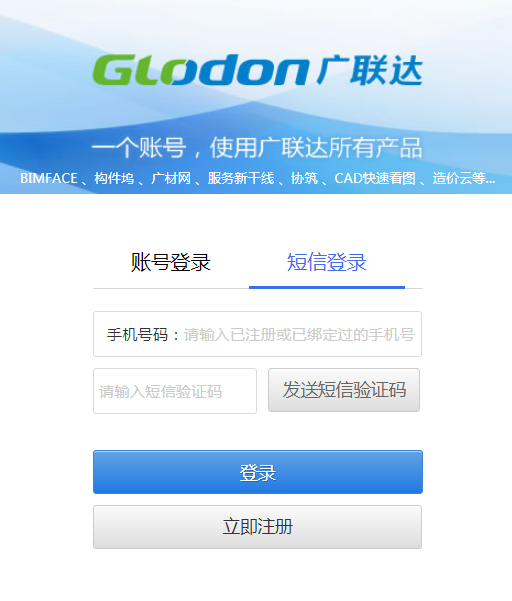Click the Glodon green-blue wordmark logo
The height and width of the screenshot is (601, 512).
200,70
